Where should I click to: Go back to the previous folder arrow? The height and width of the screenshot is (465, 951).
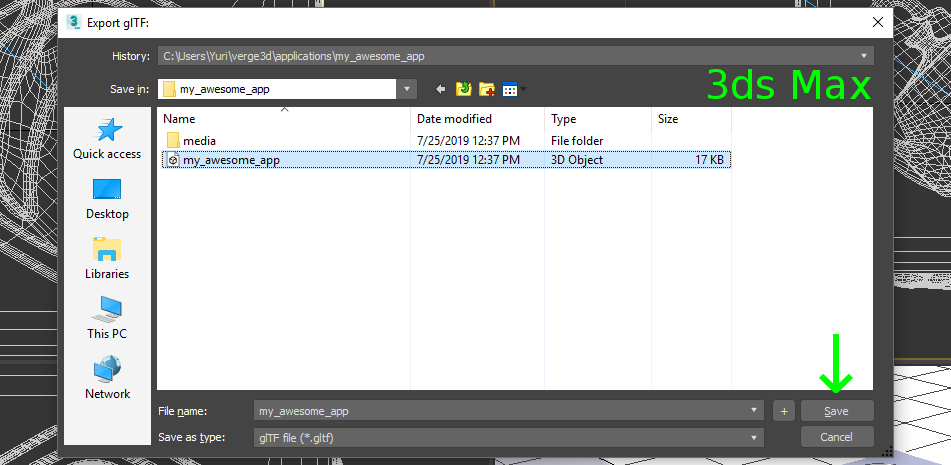coord(441,89)
